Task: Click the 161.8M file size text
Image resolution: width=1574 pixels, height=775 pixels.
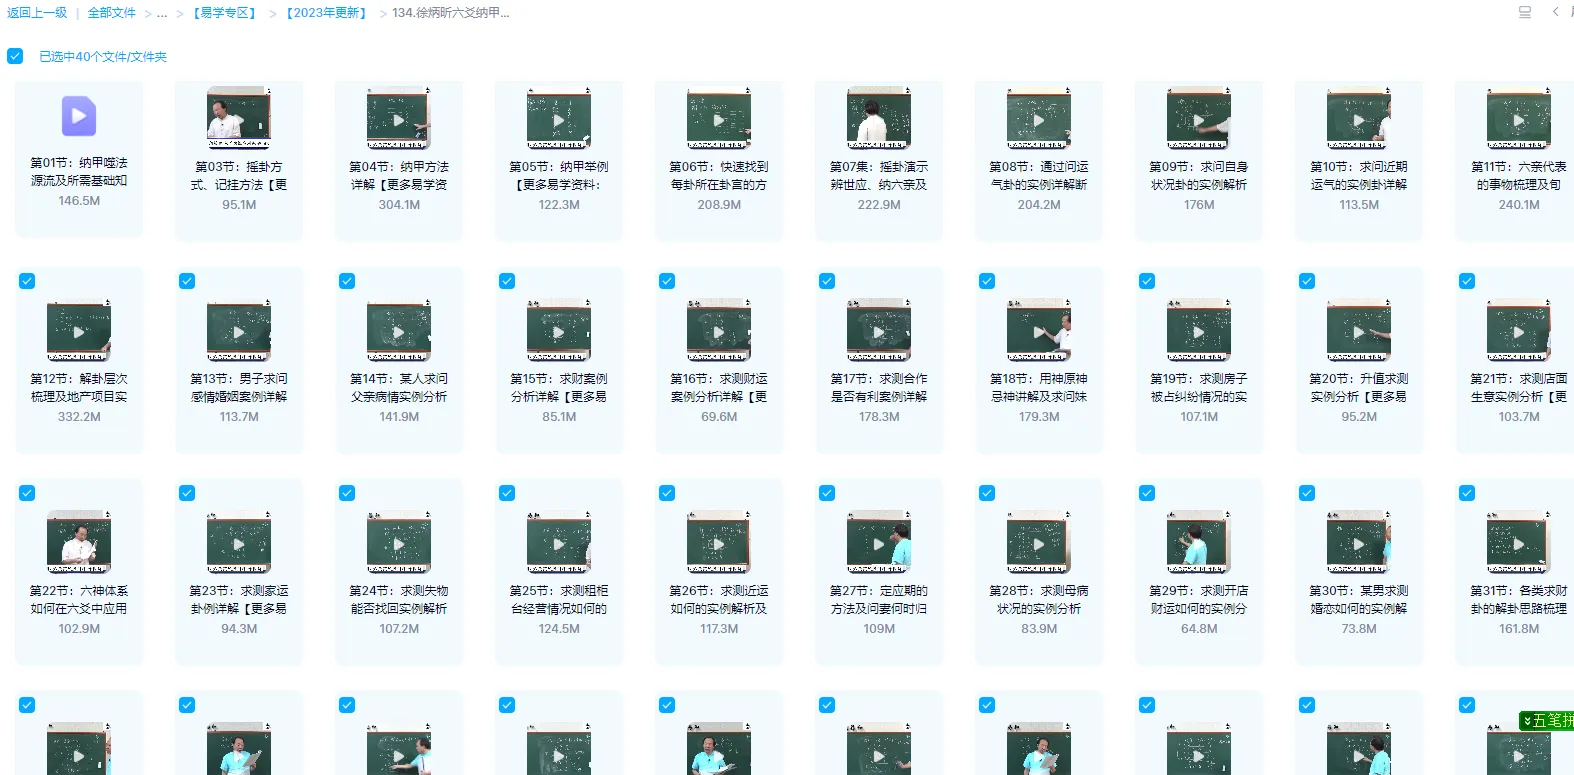Action: click(1519, 629)
